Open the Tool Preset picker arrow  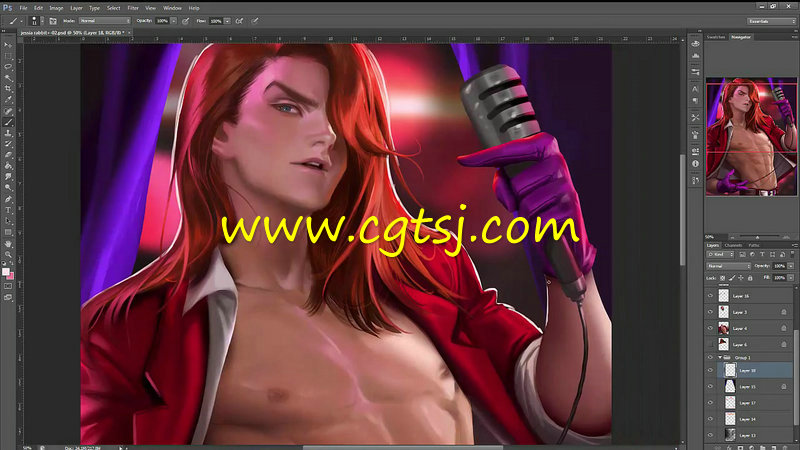(x=21, y=21)
